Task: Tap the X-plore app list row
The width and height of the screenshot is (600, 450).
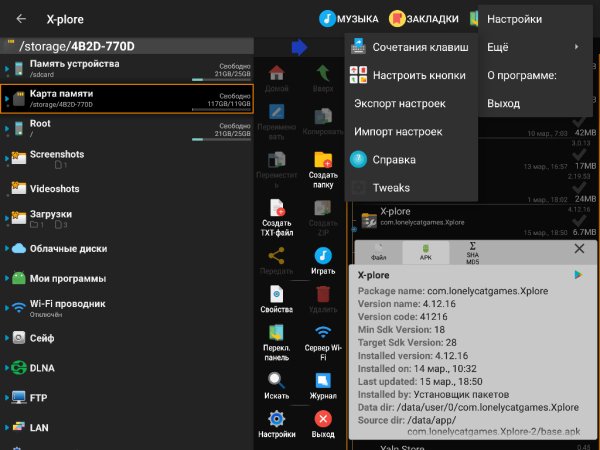Action: click(x=474, y=222)
